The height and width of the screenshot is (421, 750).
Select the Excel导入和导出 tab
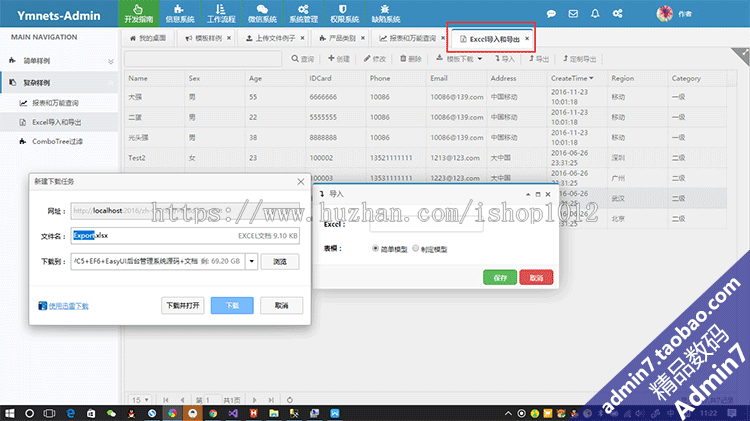[490, 39]
